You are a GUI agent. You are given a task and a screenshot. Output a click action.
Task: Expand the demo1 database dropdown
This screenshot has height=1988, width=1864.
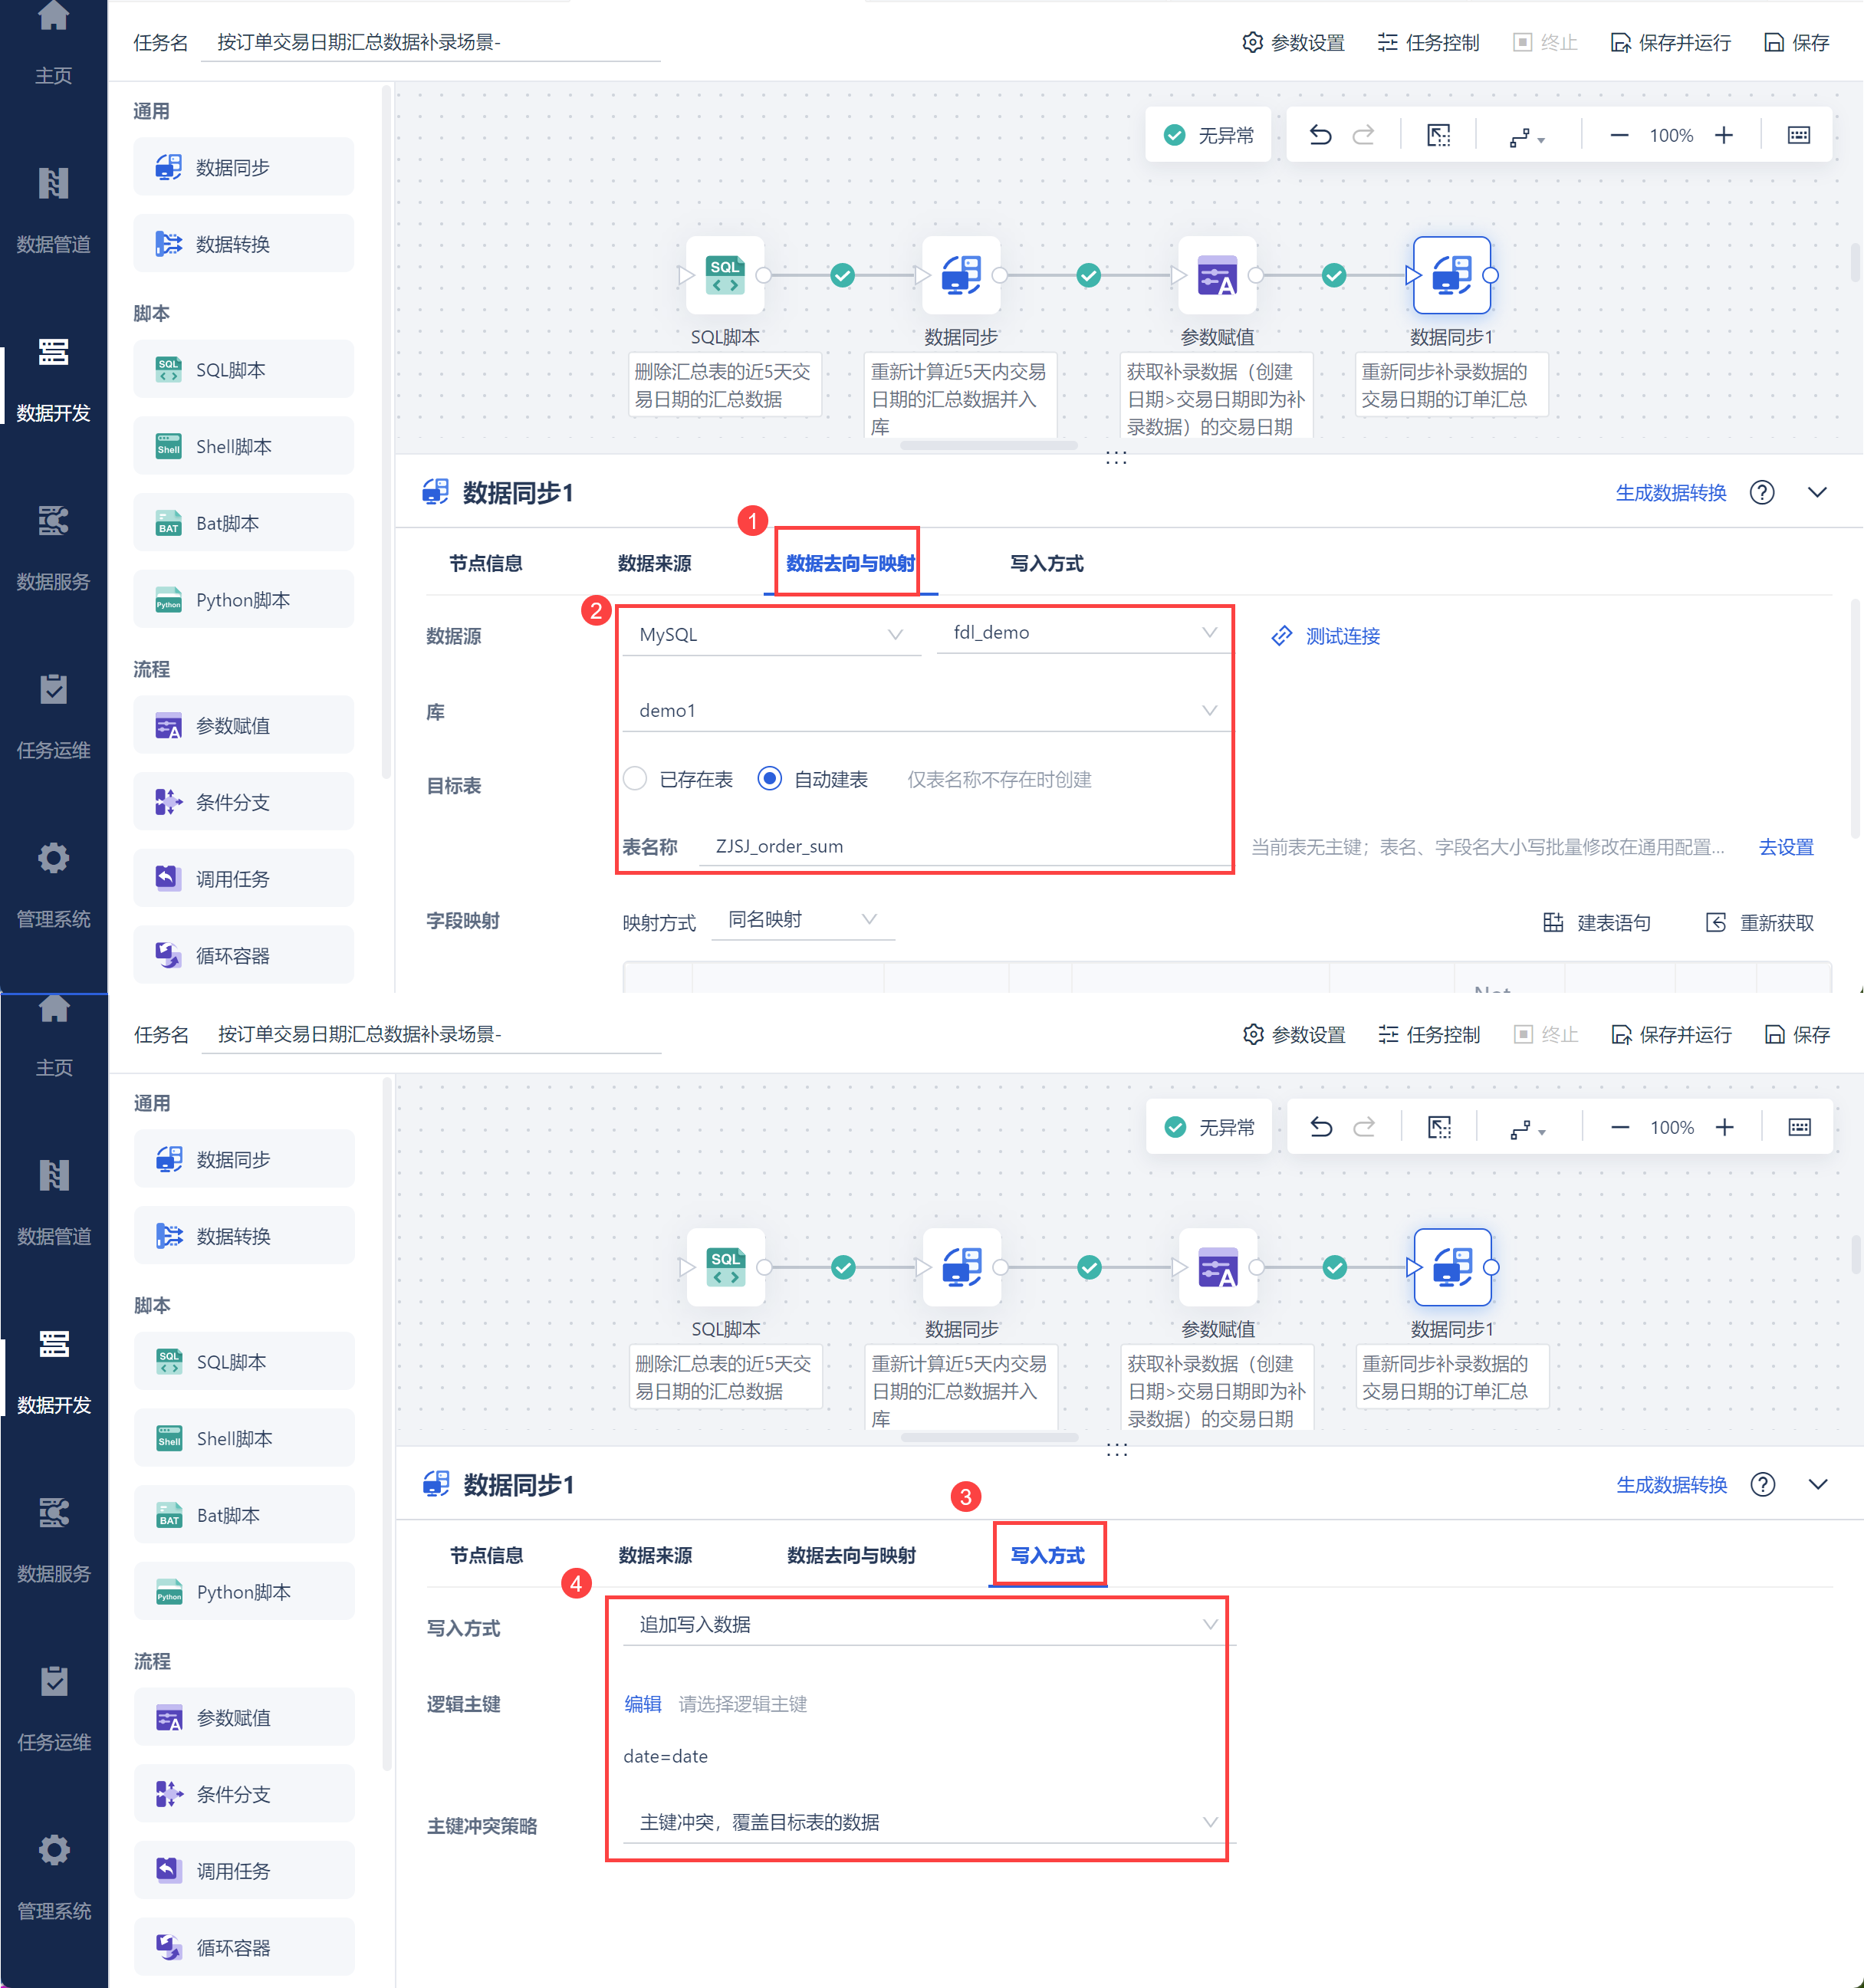(x=925, y=710)
